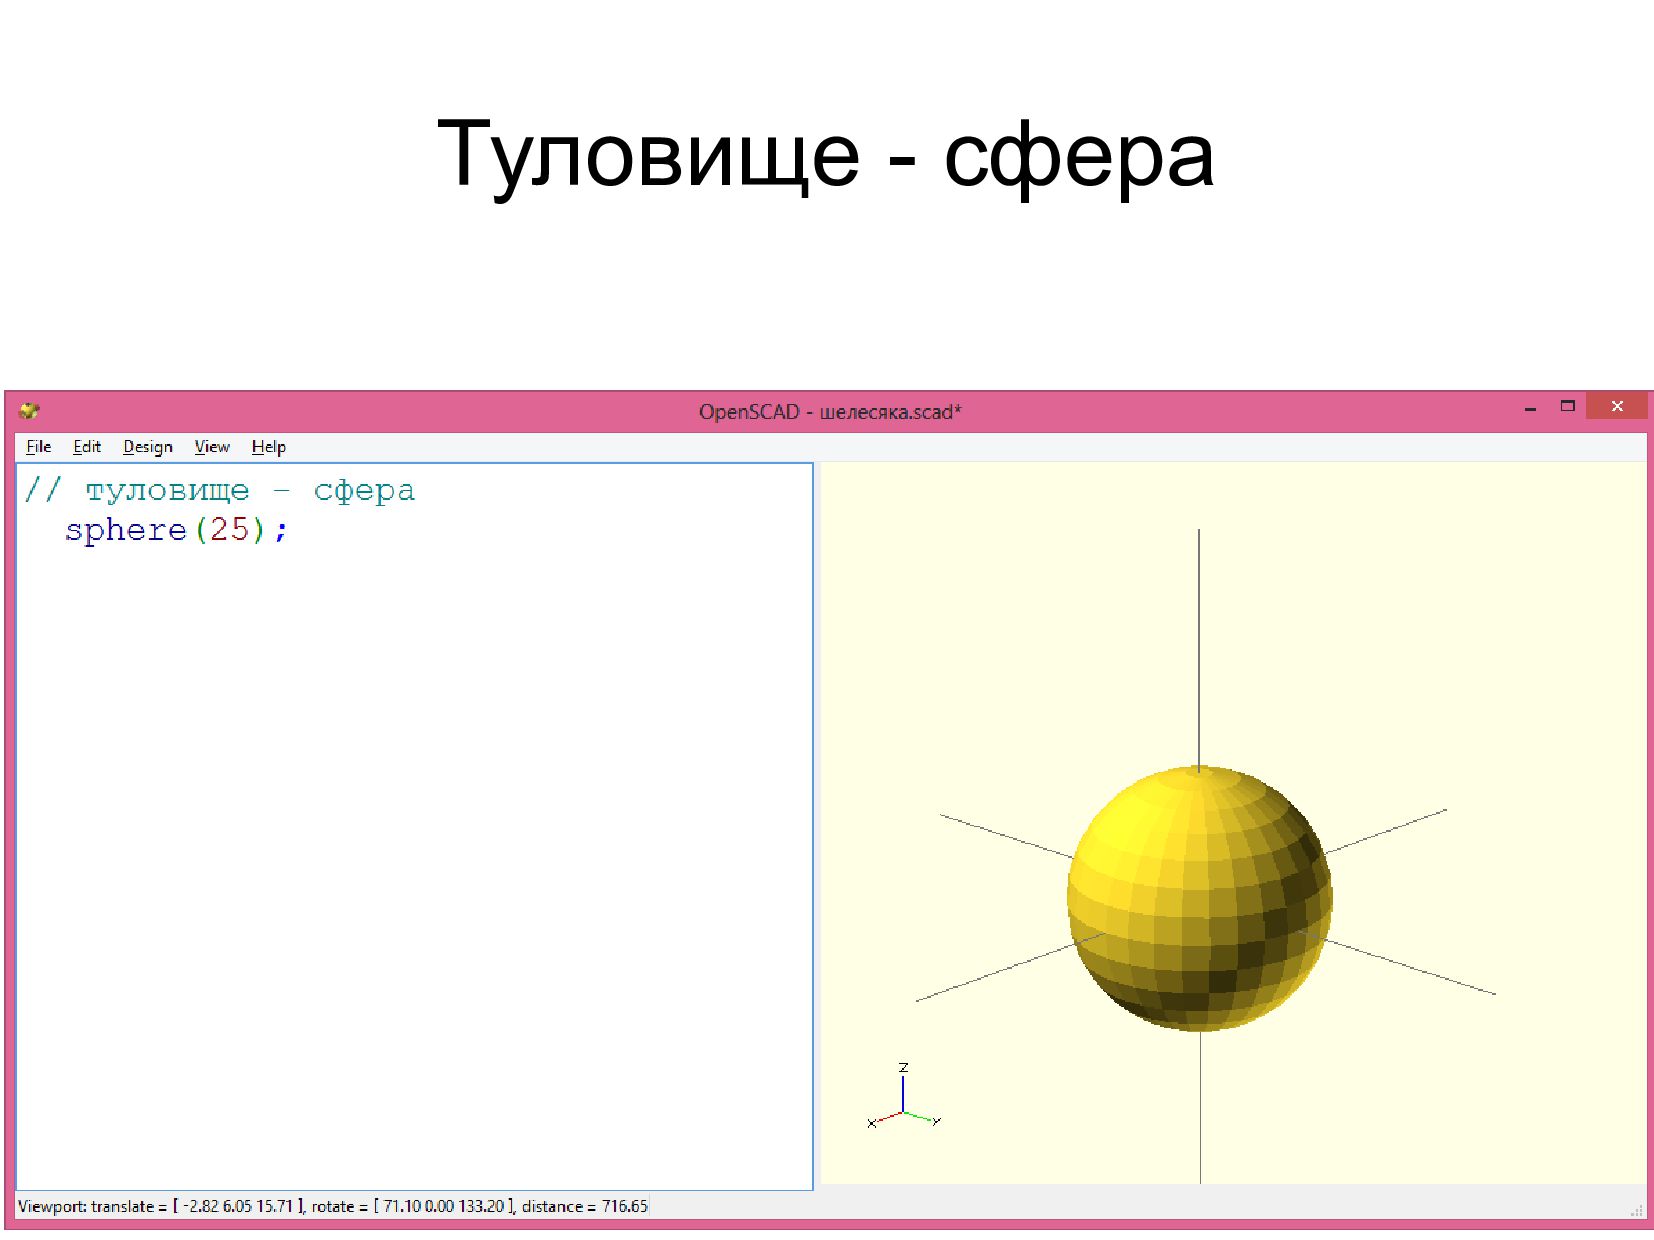This screenshot has width=1654, height=1240.
Task: Click the window resize grip at bottom-right corner
Action: pos(1637,1210)
